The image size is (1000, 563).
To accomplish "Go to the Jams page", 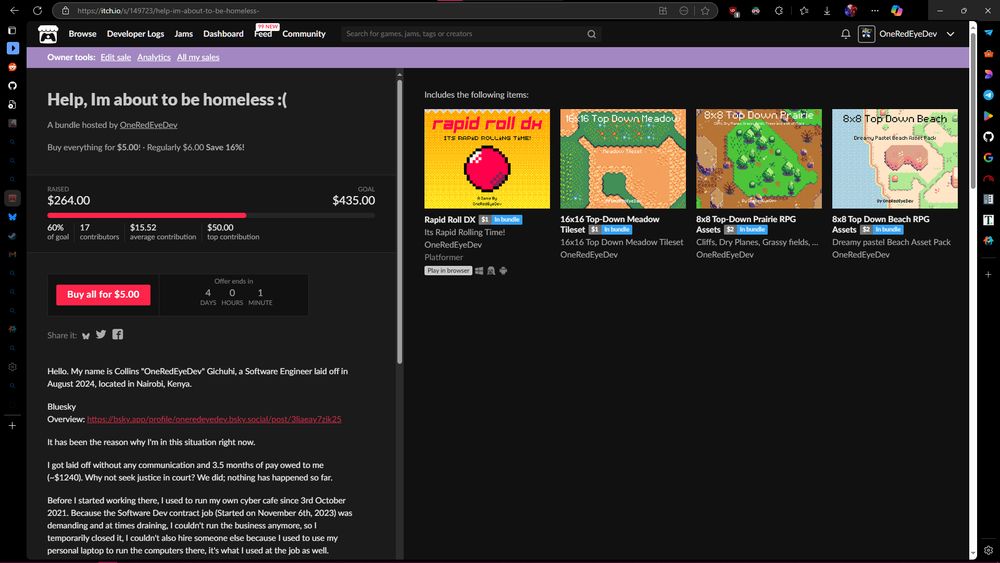I will 184,34.
